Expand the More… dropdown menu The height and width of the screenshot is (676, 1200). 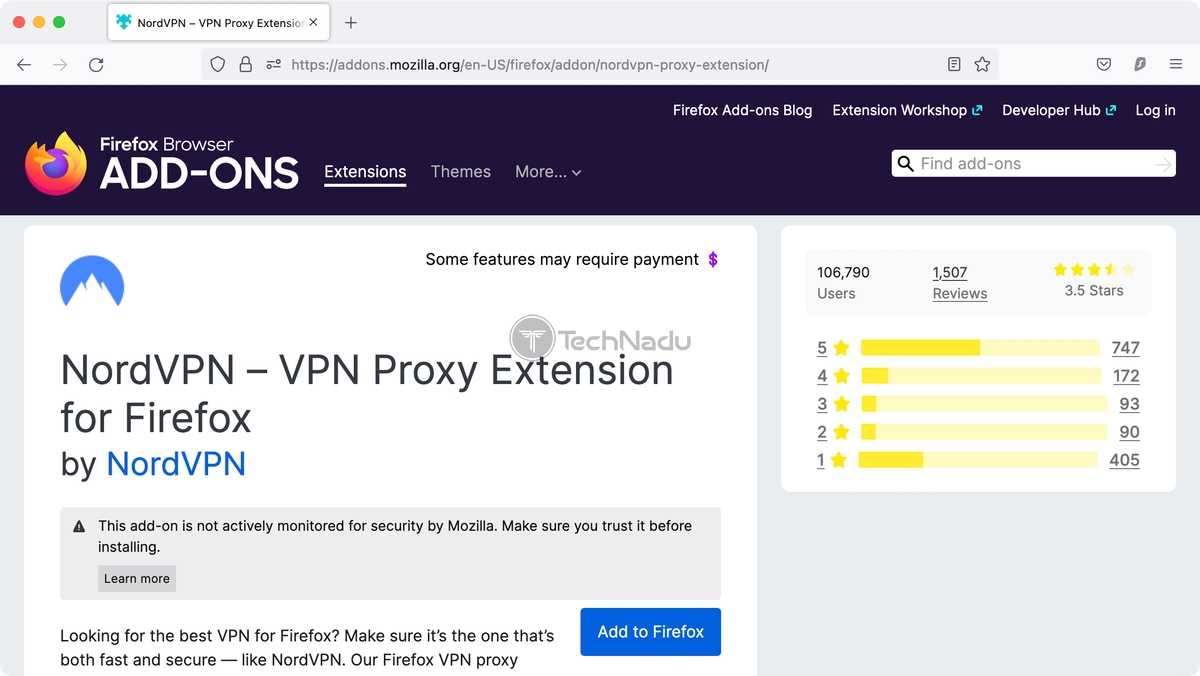click(548, 172)
